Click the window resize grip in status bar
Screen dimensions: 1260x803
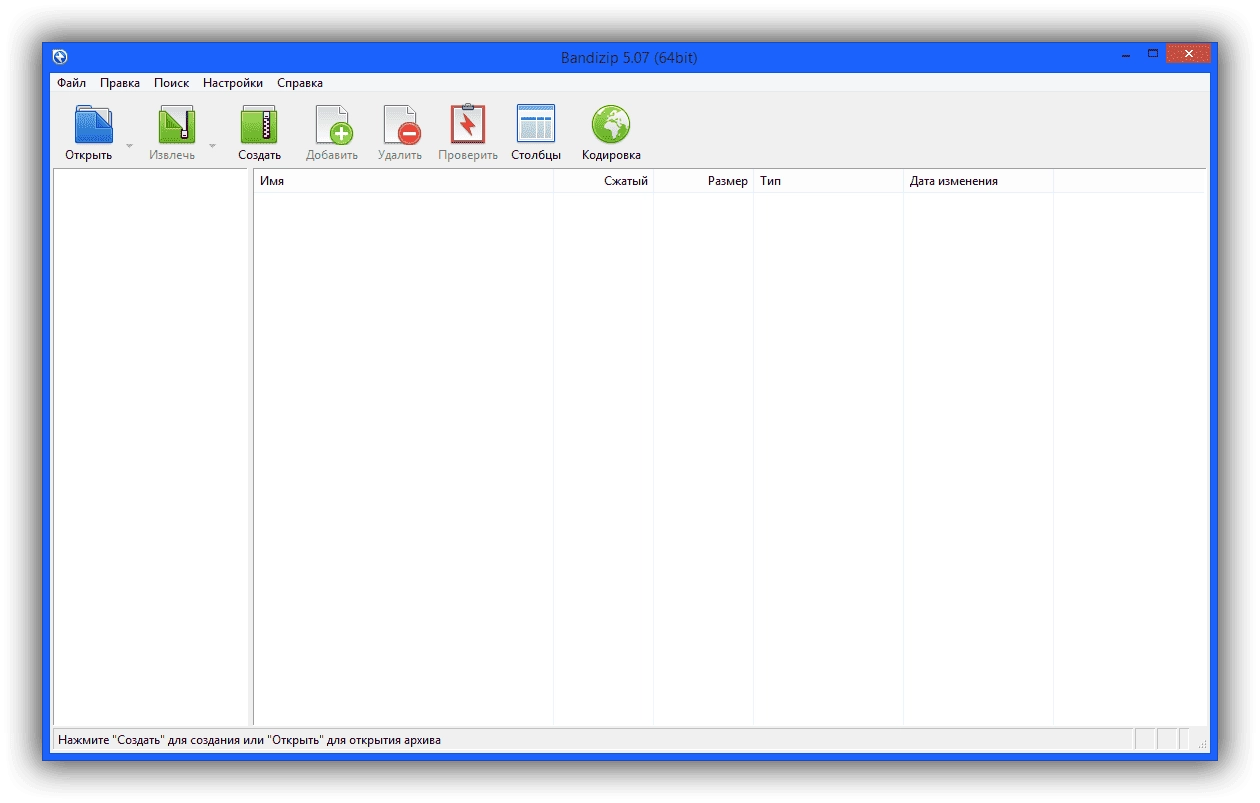click(x=1202, y=744)
